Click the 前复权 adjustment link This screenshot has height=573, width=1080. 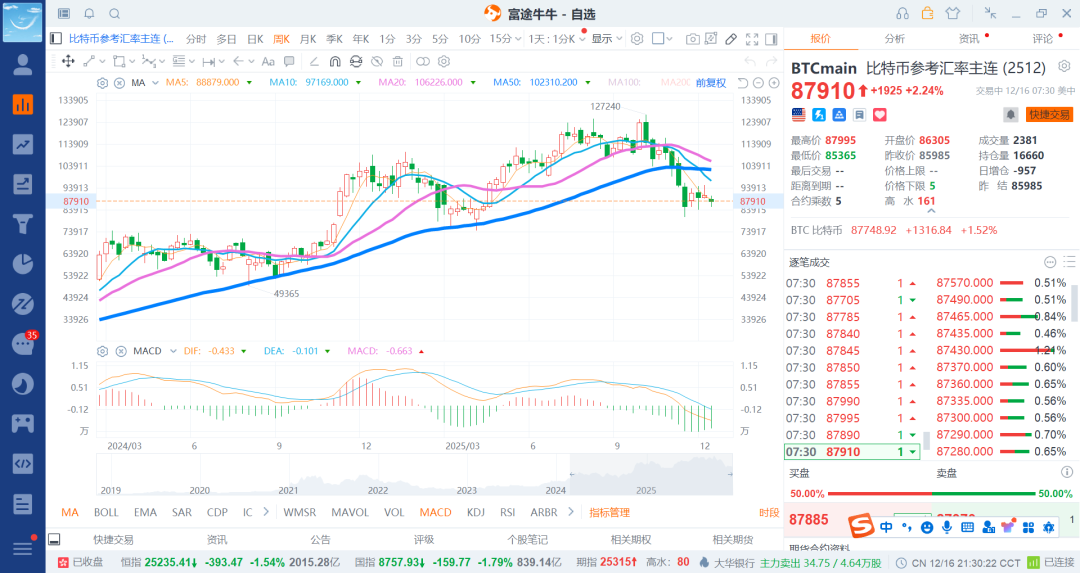(711, 83)
